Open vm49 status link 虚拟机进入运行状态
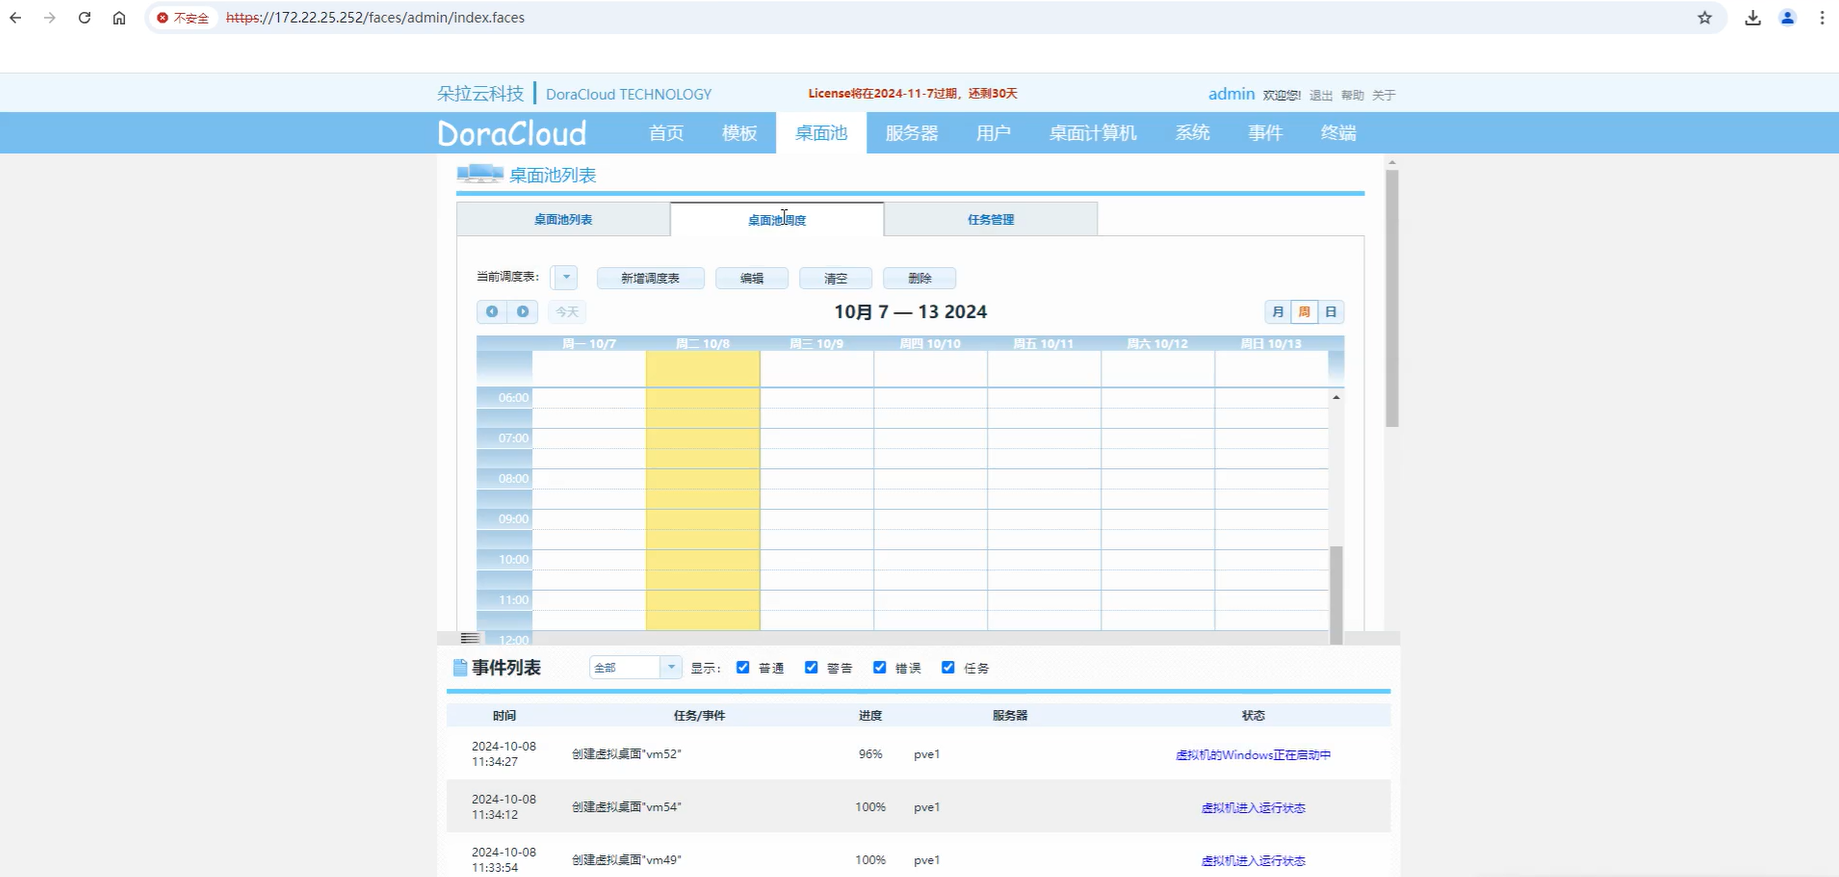The width and height of the screenshot is (1839, 877). tap(1253, 861)
